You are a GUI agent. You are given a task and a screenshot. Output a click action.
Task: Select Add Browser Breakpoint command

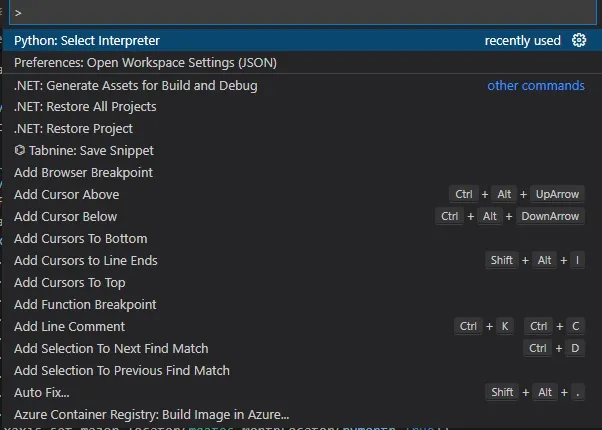[x=83, y=173]
